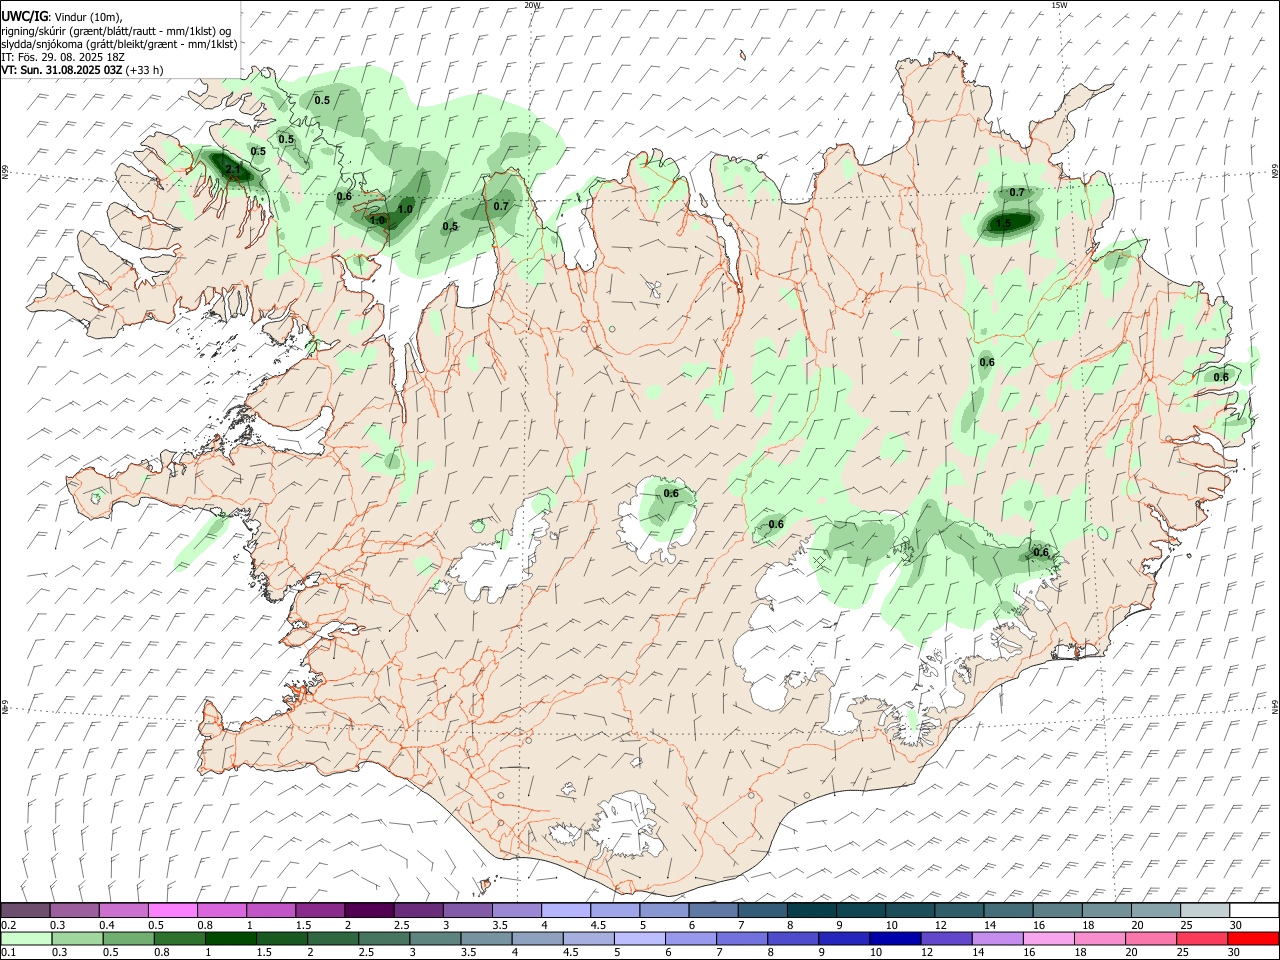Choose the crimson 25 mm rain legend swatch
Viewport: 1280px width, 960px height.
(x=1202, y=938)
